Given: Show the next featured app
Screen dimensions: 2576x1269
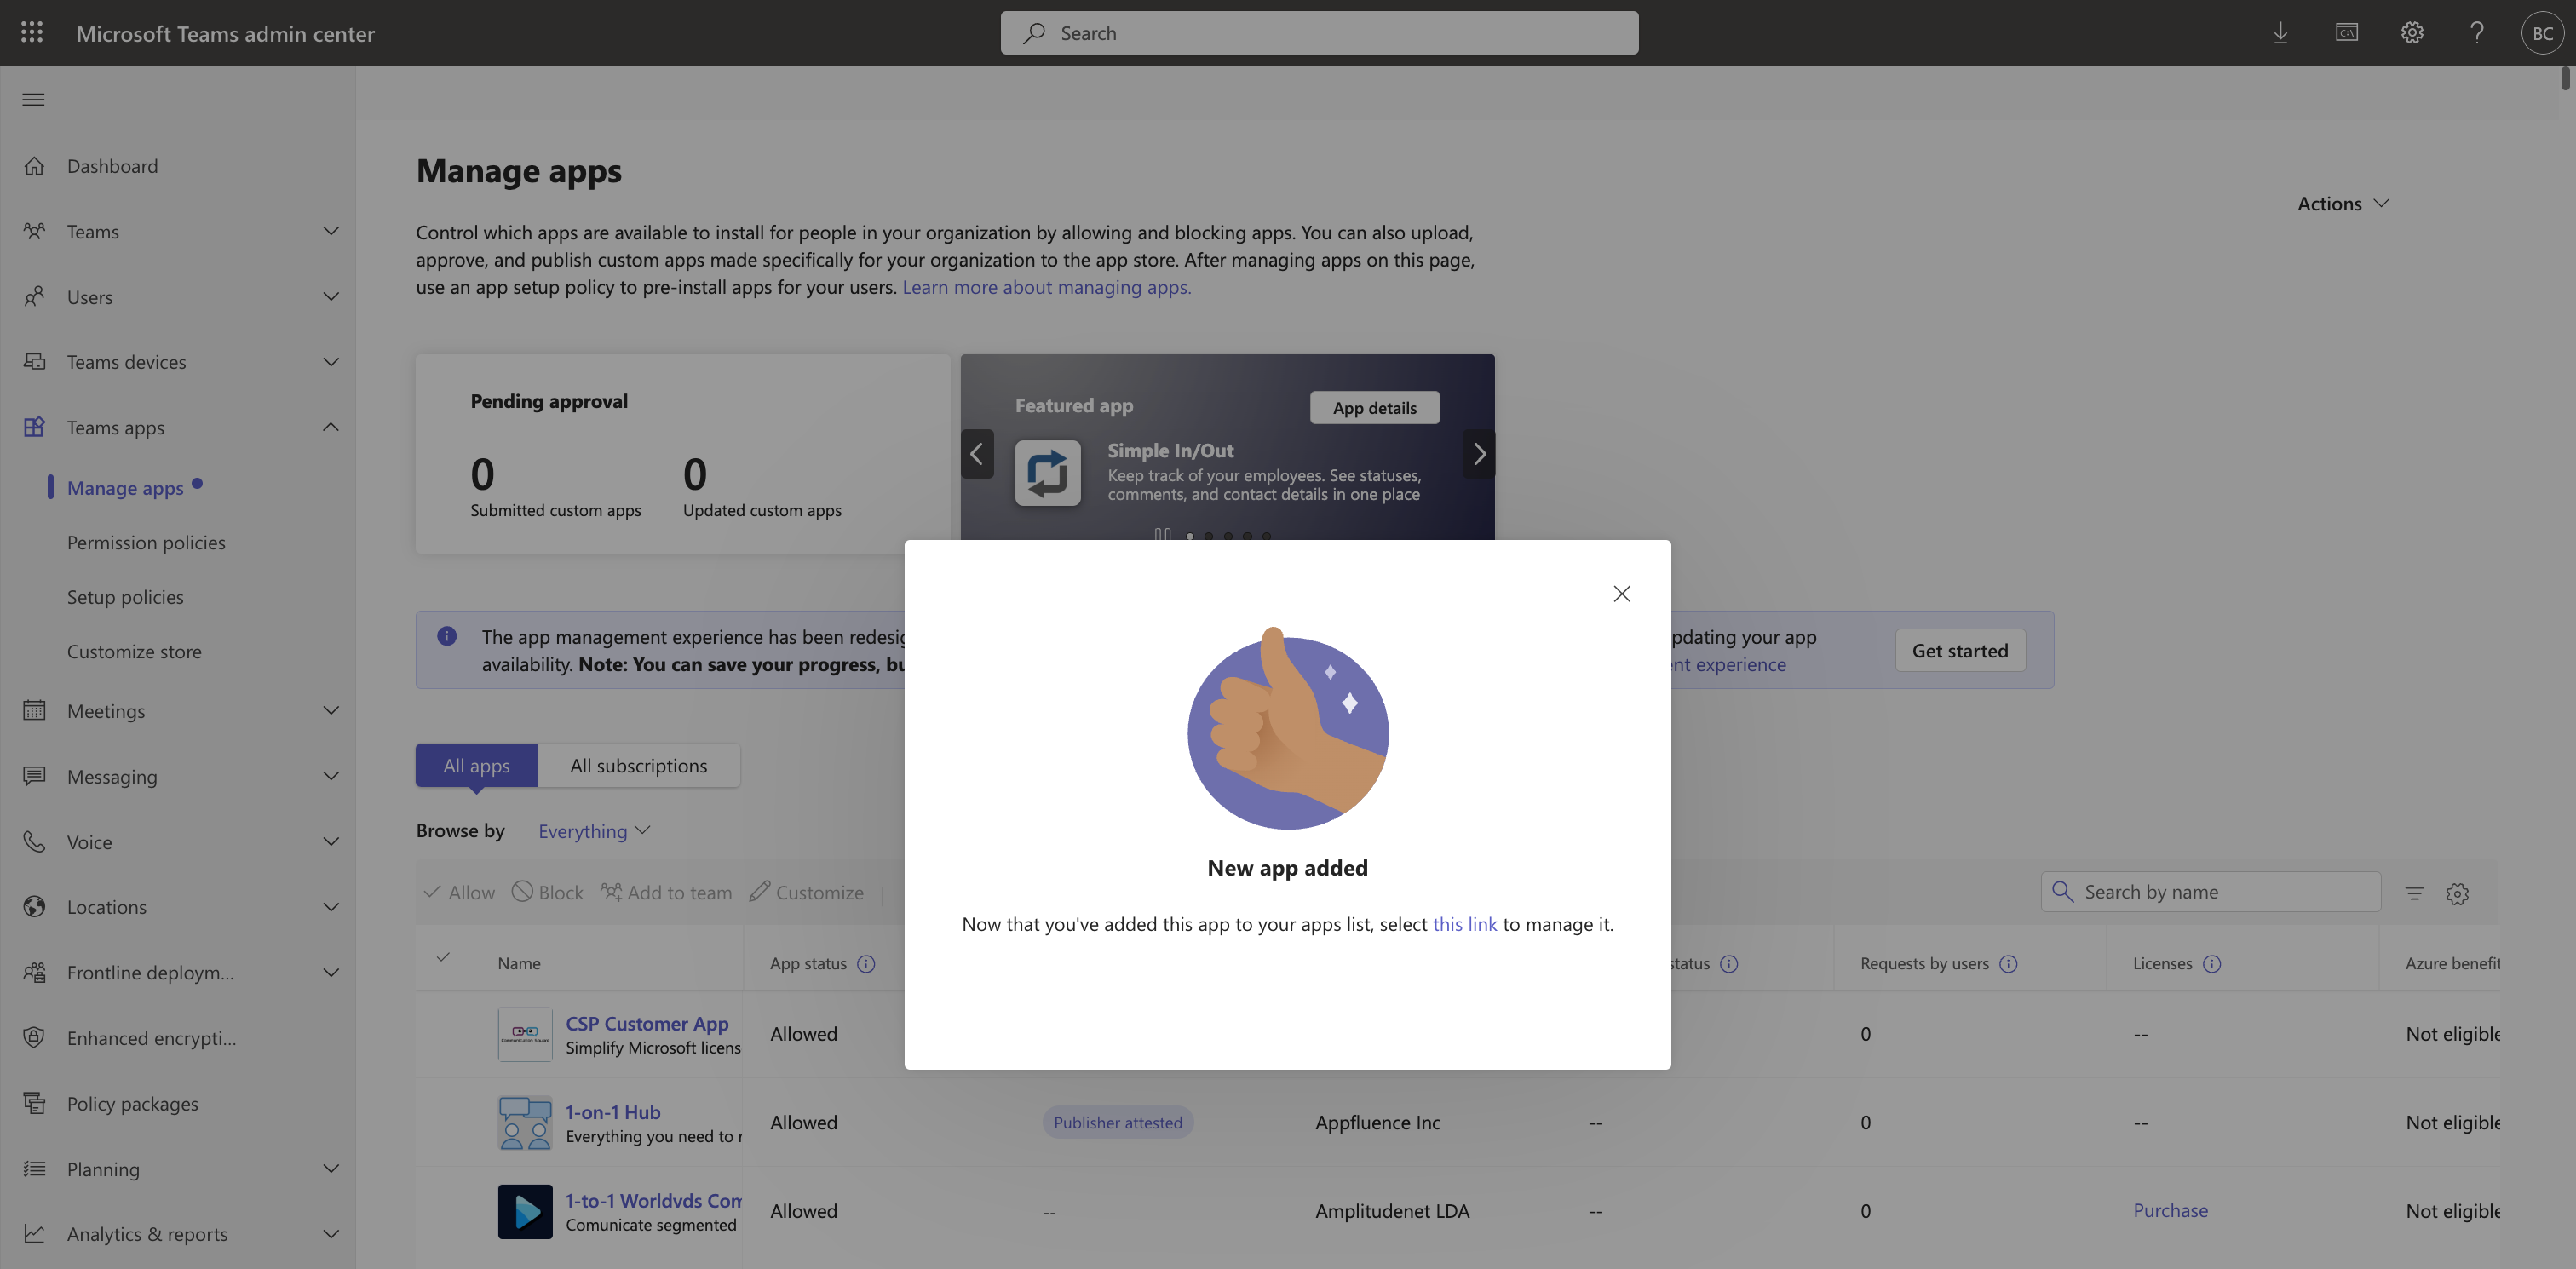Looking at the screenshot, I should (x=1478, y=454).
